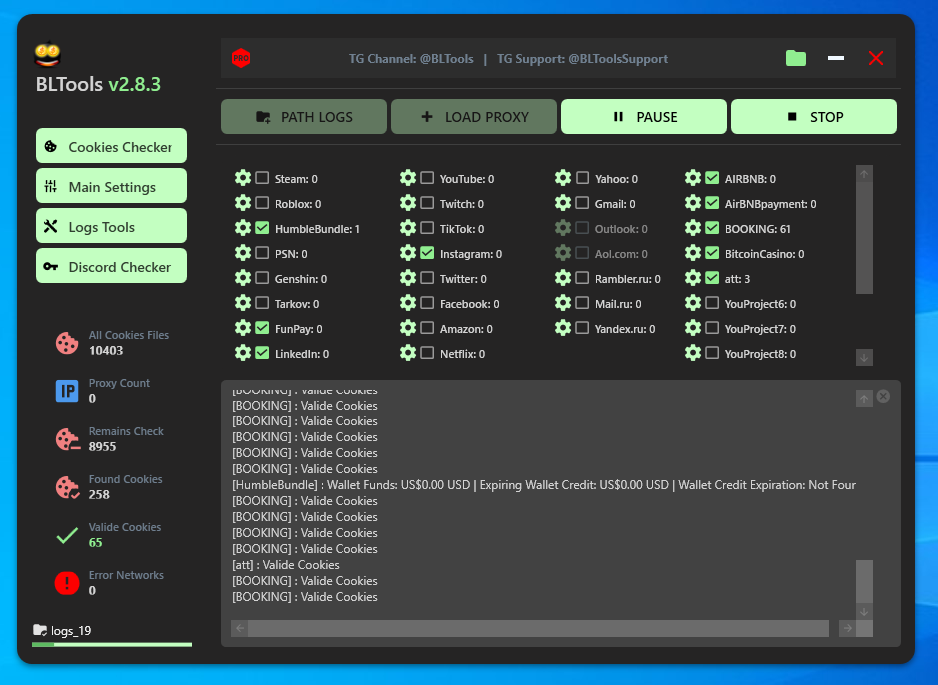Open settings gear for Steam
The height and width of the screenshot is (685, 938).
pos(243,178)
